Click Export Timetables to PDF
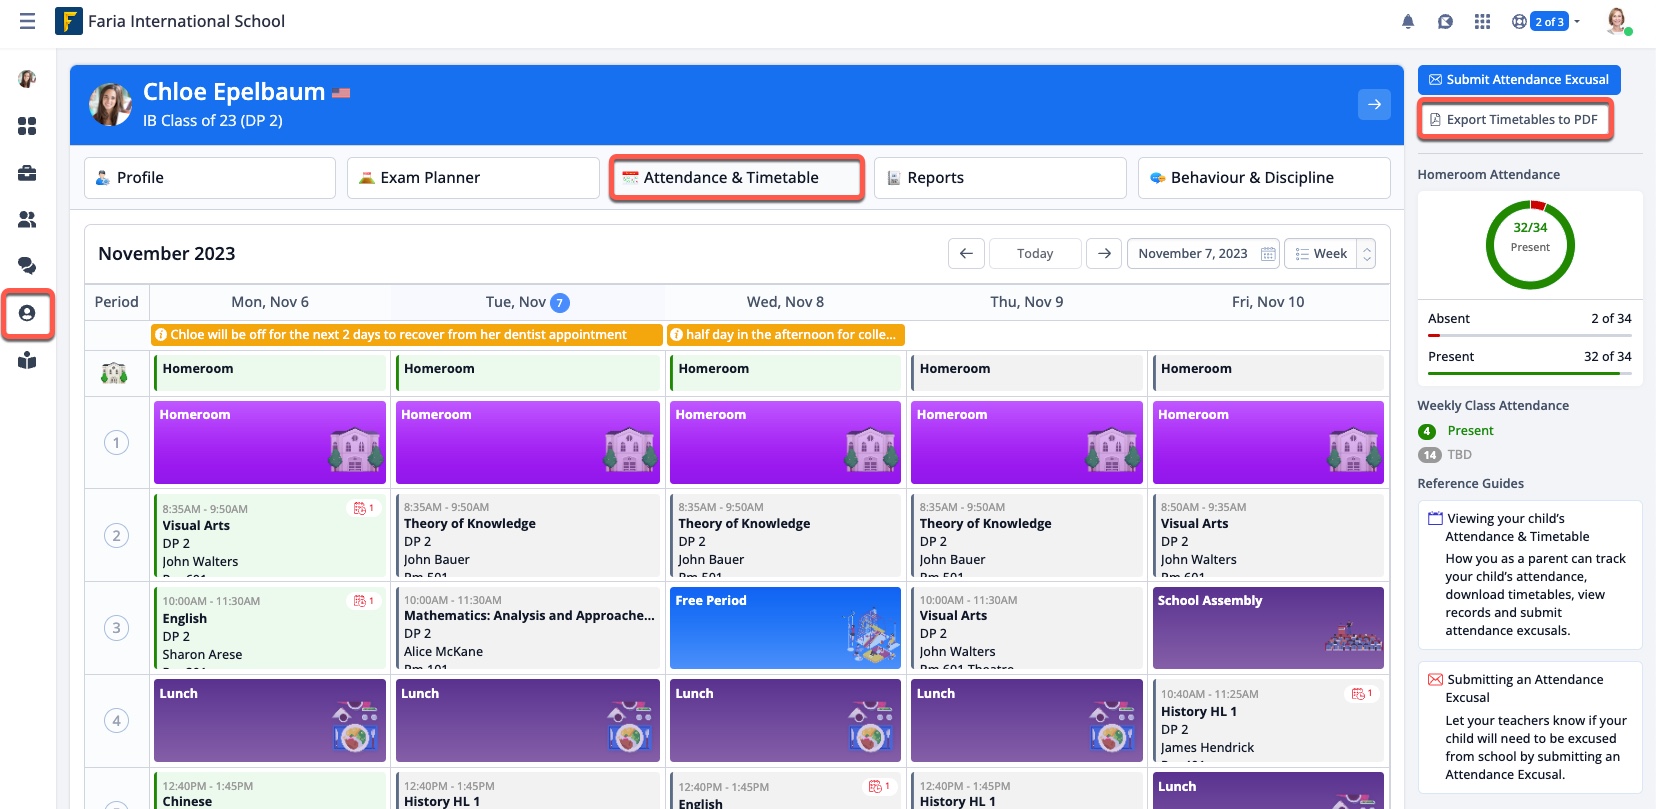 1514,120
